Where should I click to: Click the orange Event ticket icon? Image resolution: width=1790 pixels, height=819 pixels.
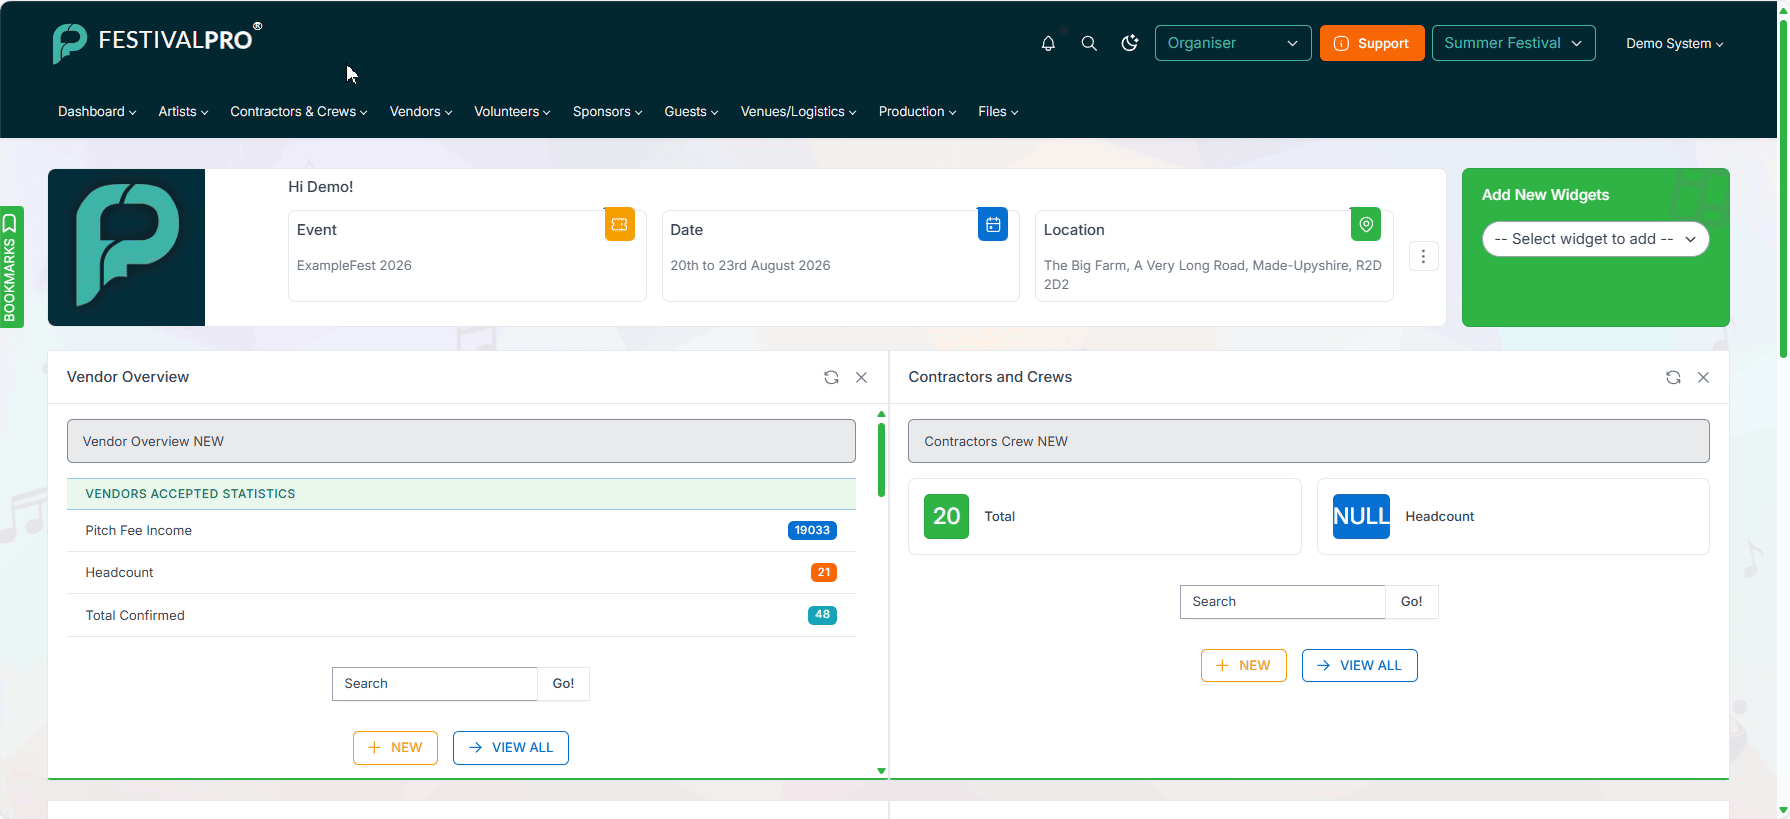coord(619,225)
